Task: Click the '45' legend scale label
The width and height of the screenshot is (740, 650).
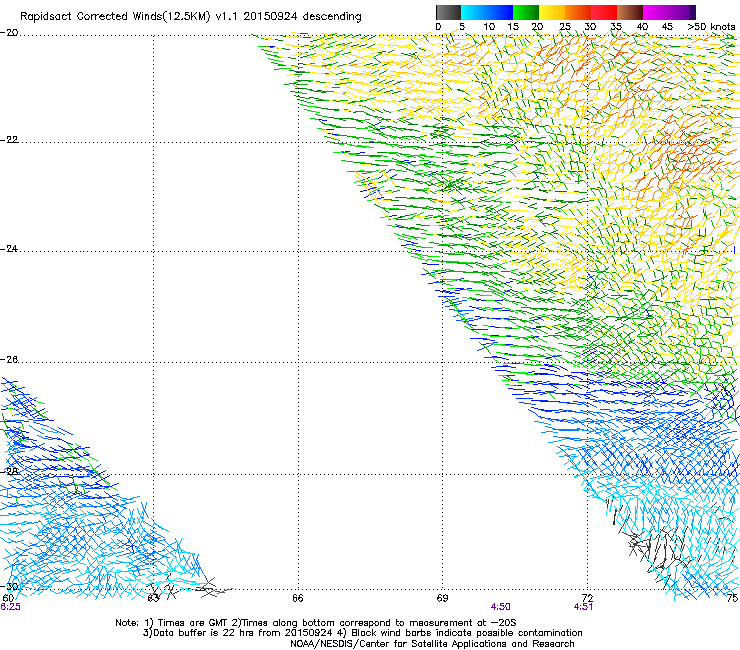Action: [x=667, y=26]
